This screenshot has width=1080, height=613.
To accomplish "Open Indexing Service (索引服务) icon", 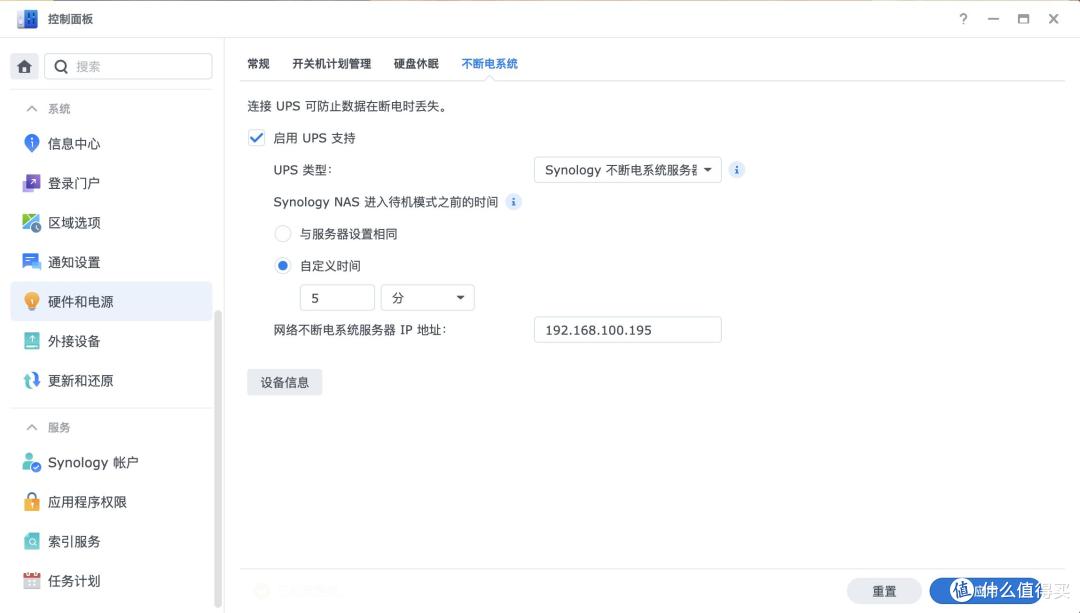I will click(x=32, y=541).
